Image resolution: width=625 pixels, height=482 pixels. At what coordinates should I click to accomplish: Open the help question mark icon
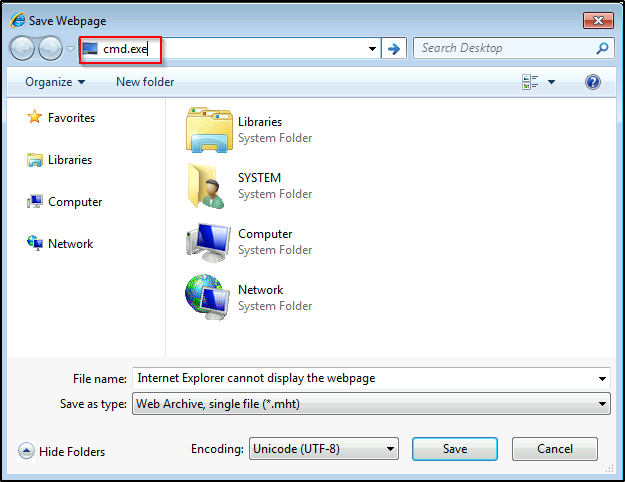point(593,82)
